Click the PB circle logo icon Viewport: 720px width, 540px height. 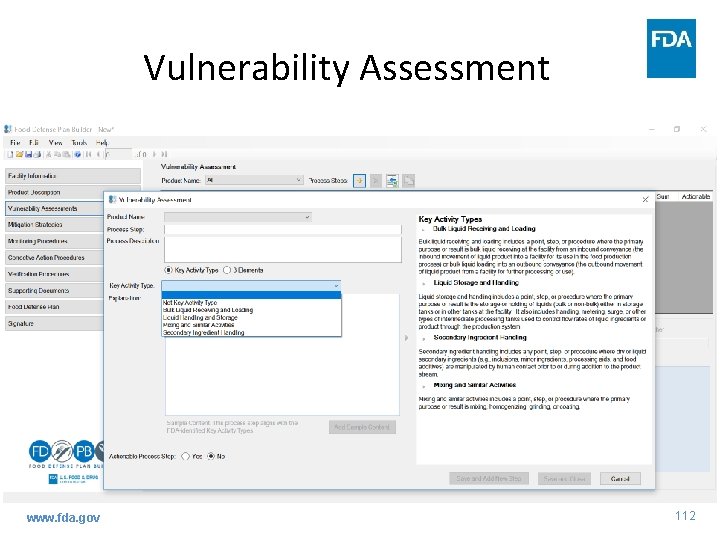pos(83,451)
